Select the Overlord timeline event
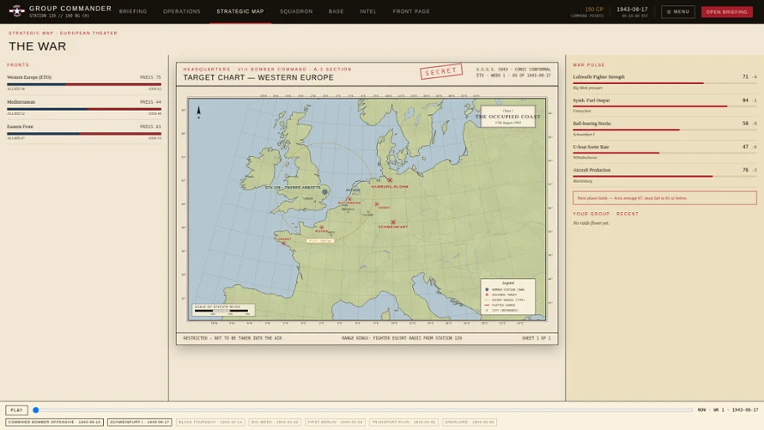 coord(470,422)
